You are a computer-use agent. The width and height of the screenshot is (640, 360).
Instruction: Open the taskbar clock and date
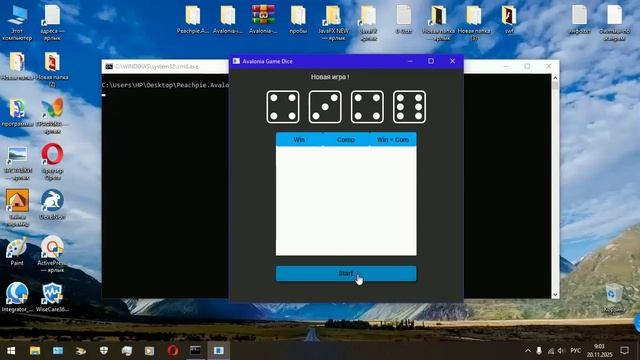[600, 351]
